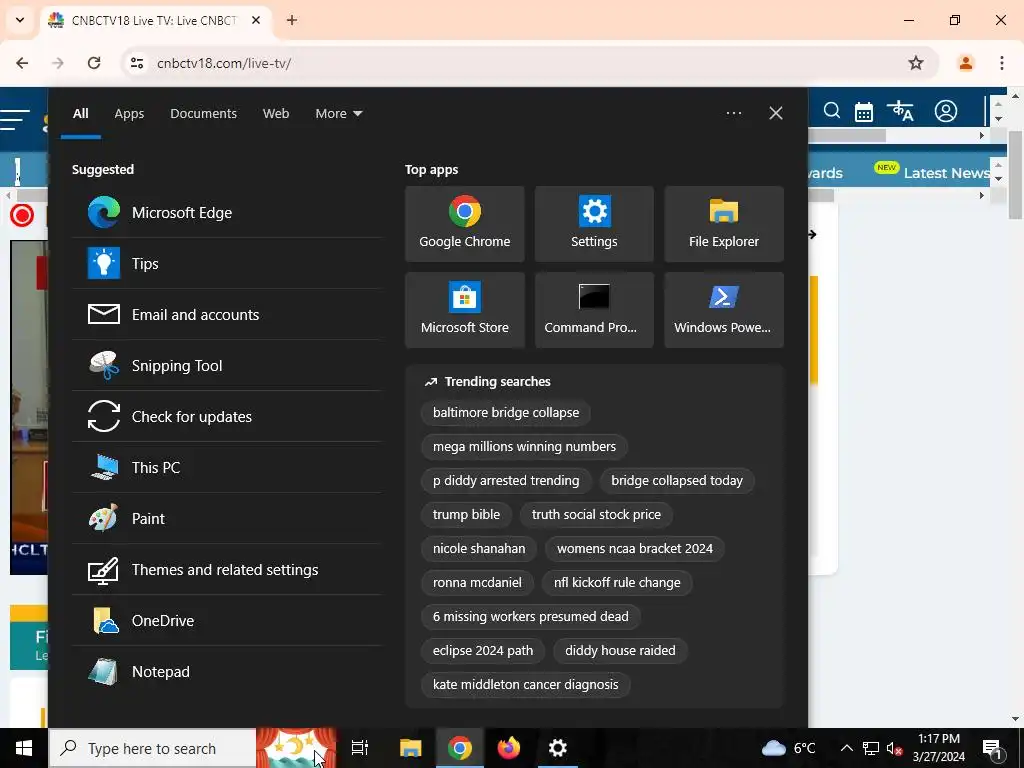Expand the More search filter dropdown
This screenshot has height=768, width=1024.
338,114
